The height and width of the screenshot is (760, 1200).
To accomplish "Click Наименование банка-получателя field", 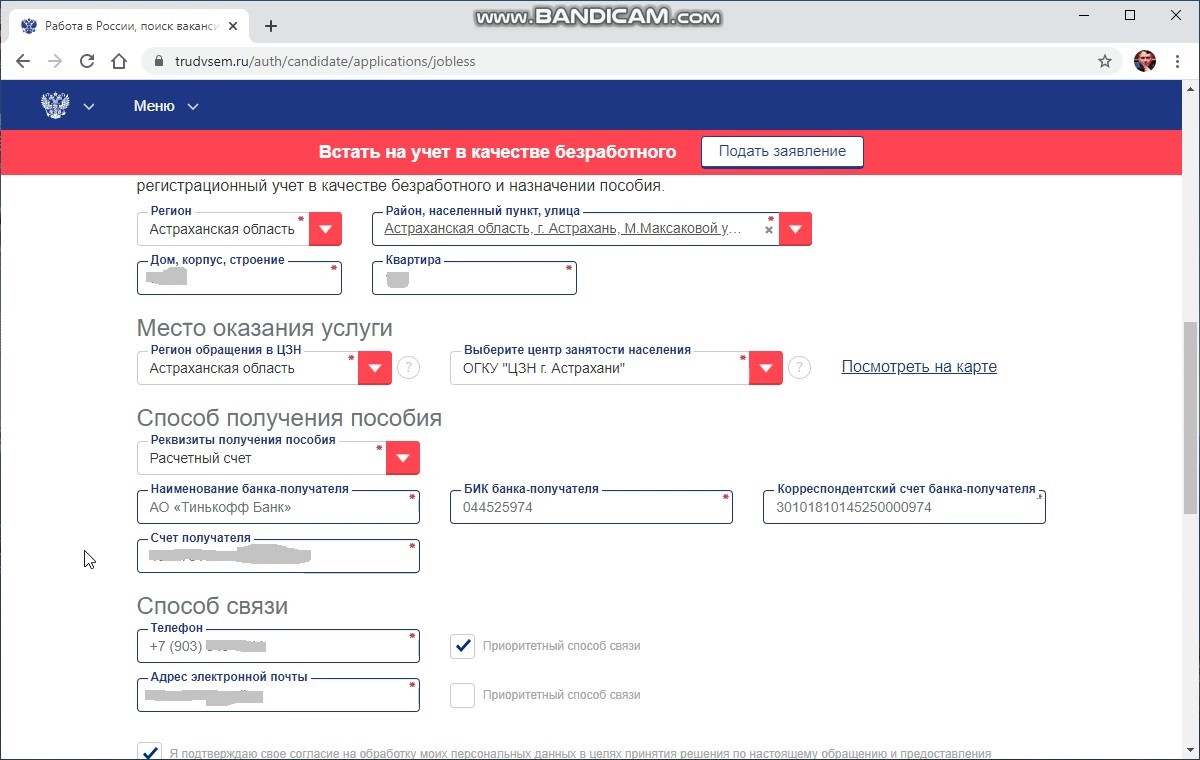I will (x=278, y=507).
